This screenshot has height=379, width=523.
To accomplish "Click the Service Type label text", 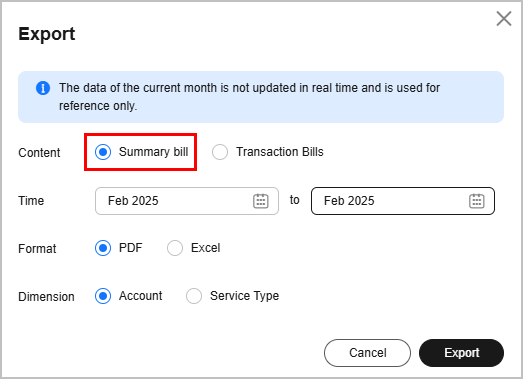I will pos(244,296).
